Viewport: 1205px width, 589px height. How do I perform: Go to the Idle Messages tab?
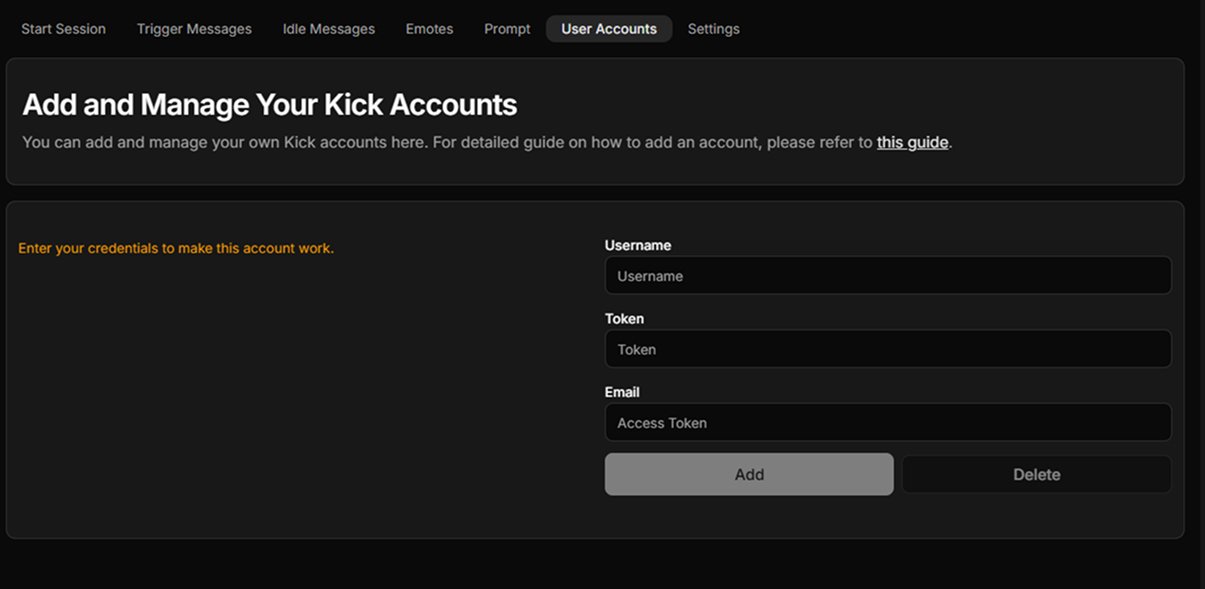click(328, 29)
